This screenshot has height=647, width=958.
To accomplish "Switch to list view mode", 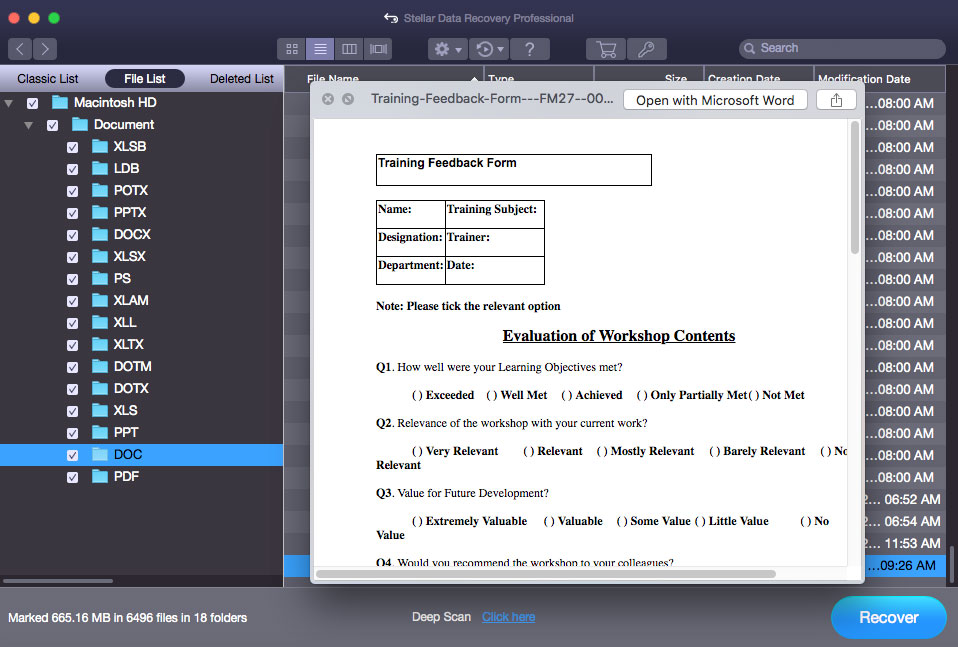I will 320,49.
